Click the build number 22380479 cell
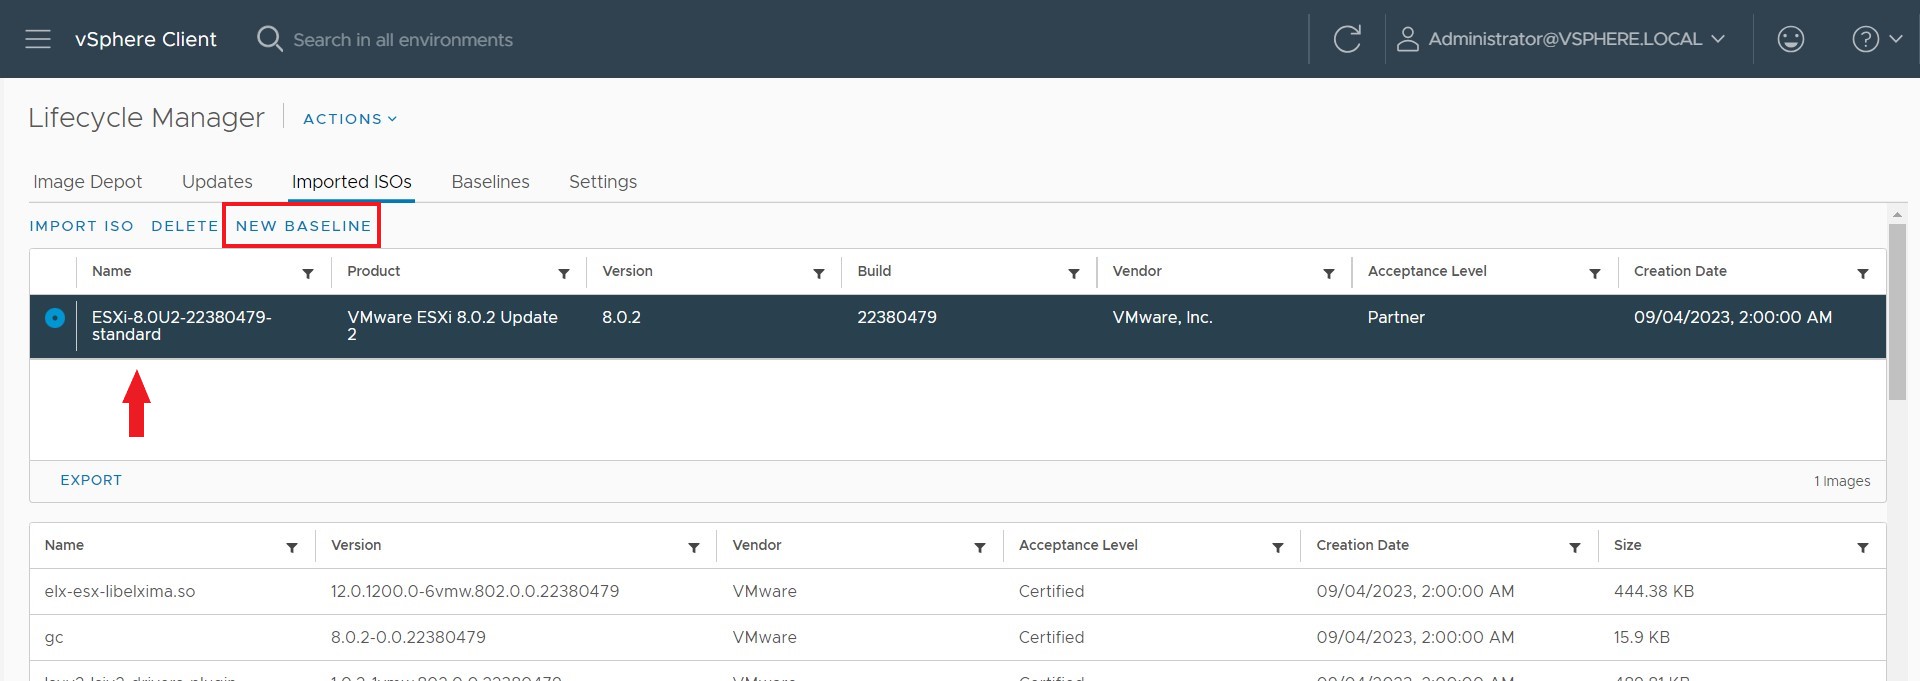The height and width of the screenshot is (681, 1920). coord(897,317)
